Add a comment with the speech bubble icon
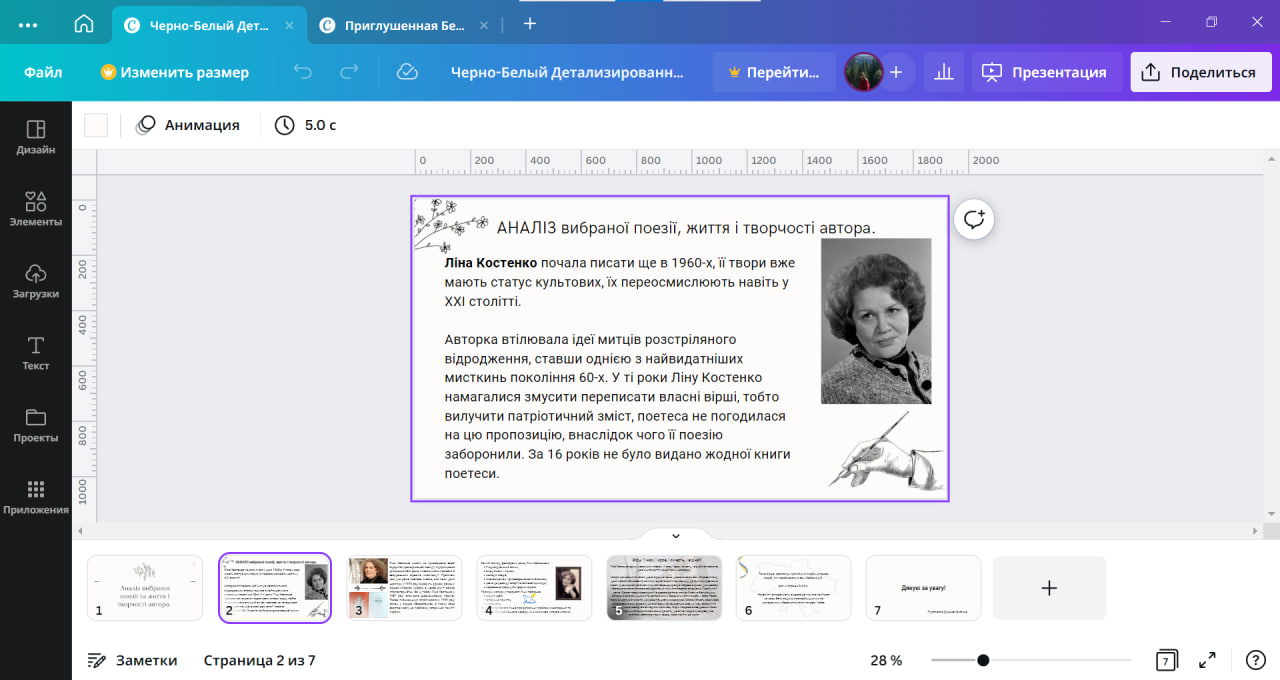 coord(974,219)
